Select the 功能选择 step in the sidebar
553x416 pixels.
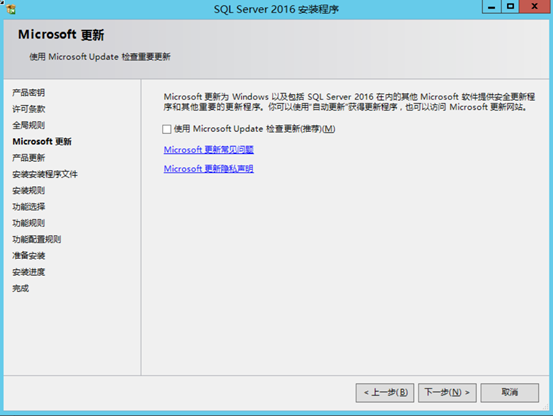pyautogui.click(x=29, y=207)
